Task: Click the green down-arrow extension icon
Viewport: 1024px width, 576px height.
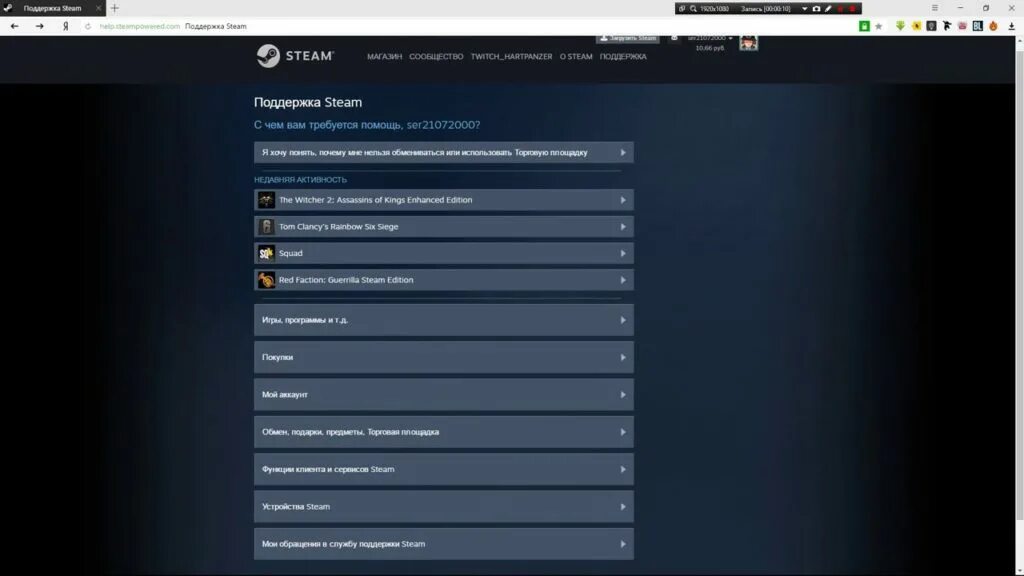Action: point(900,26)
